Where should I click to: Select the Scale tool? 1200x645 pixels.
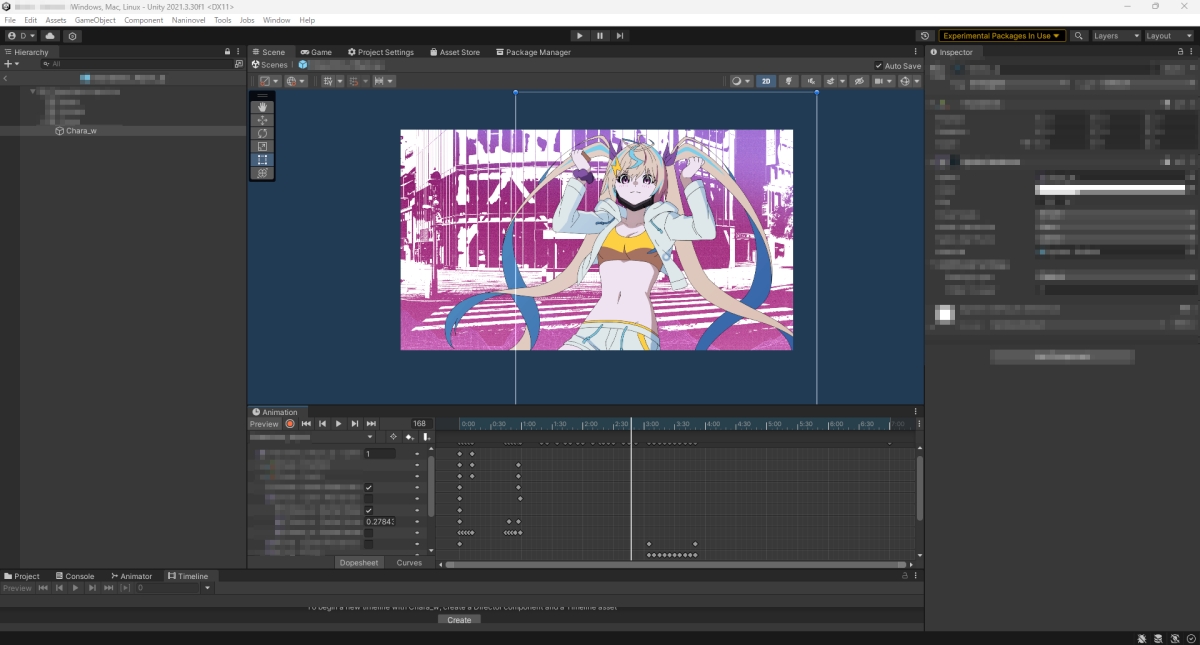coord(263,146)
